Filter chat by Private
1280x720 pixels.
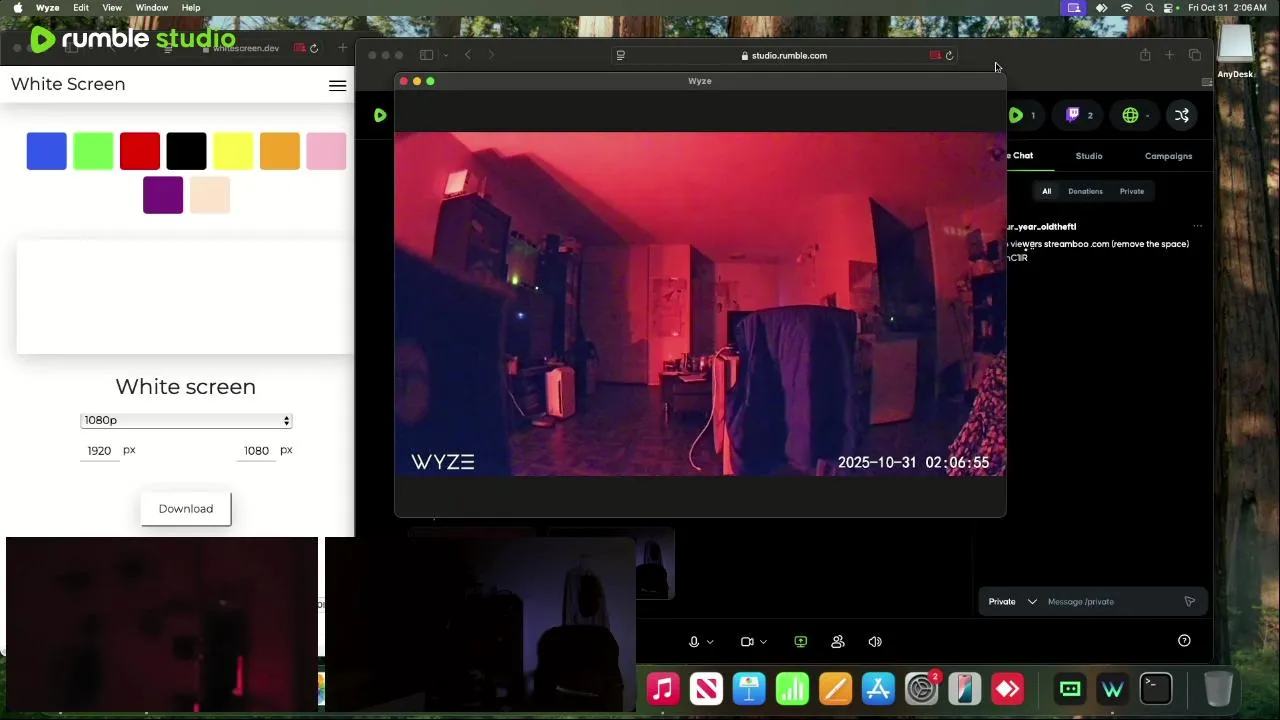tap(1132, 191)
